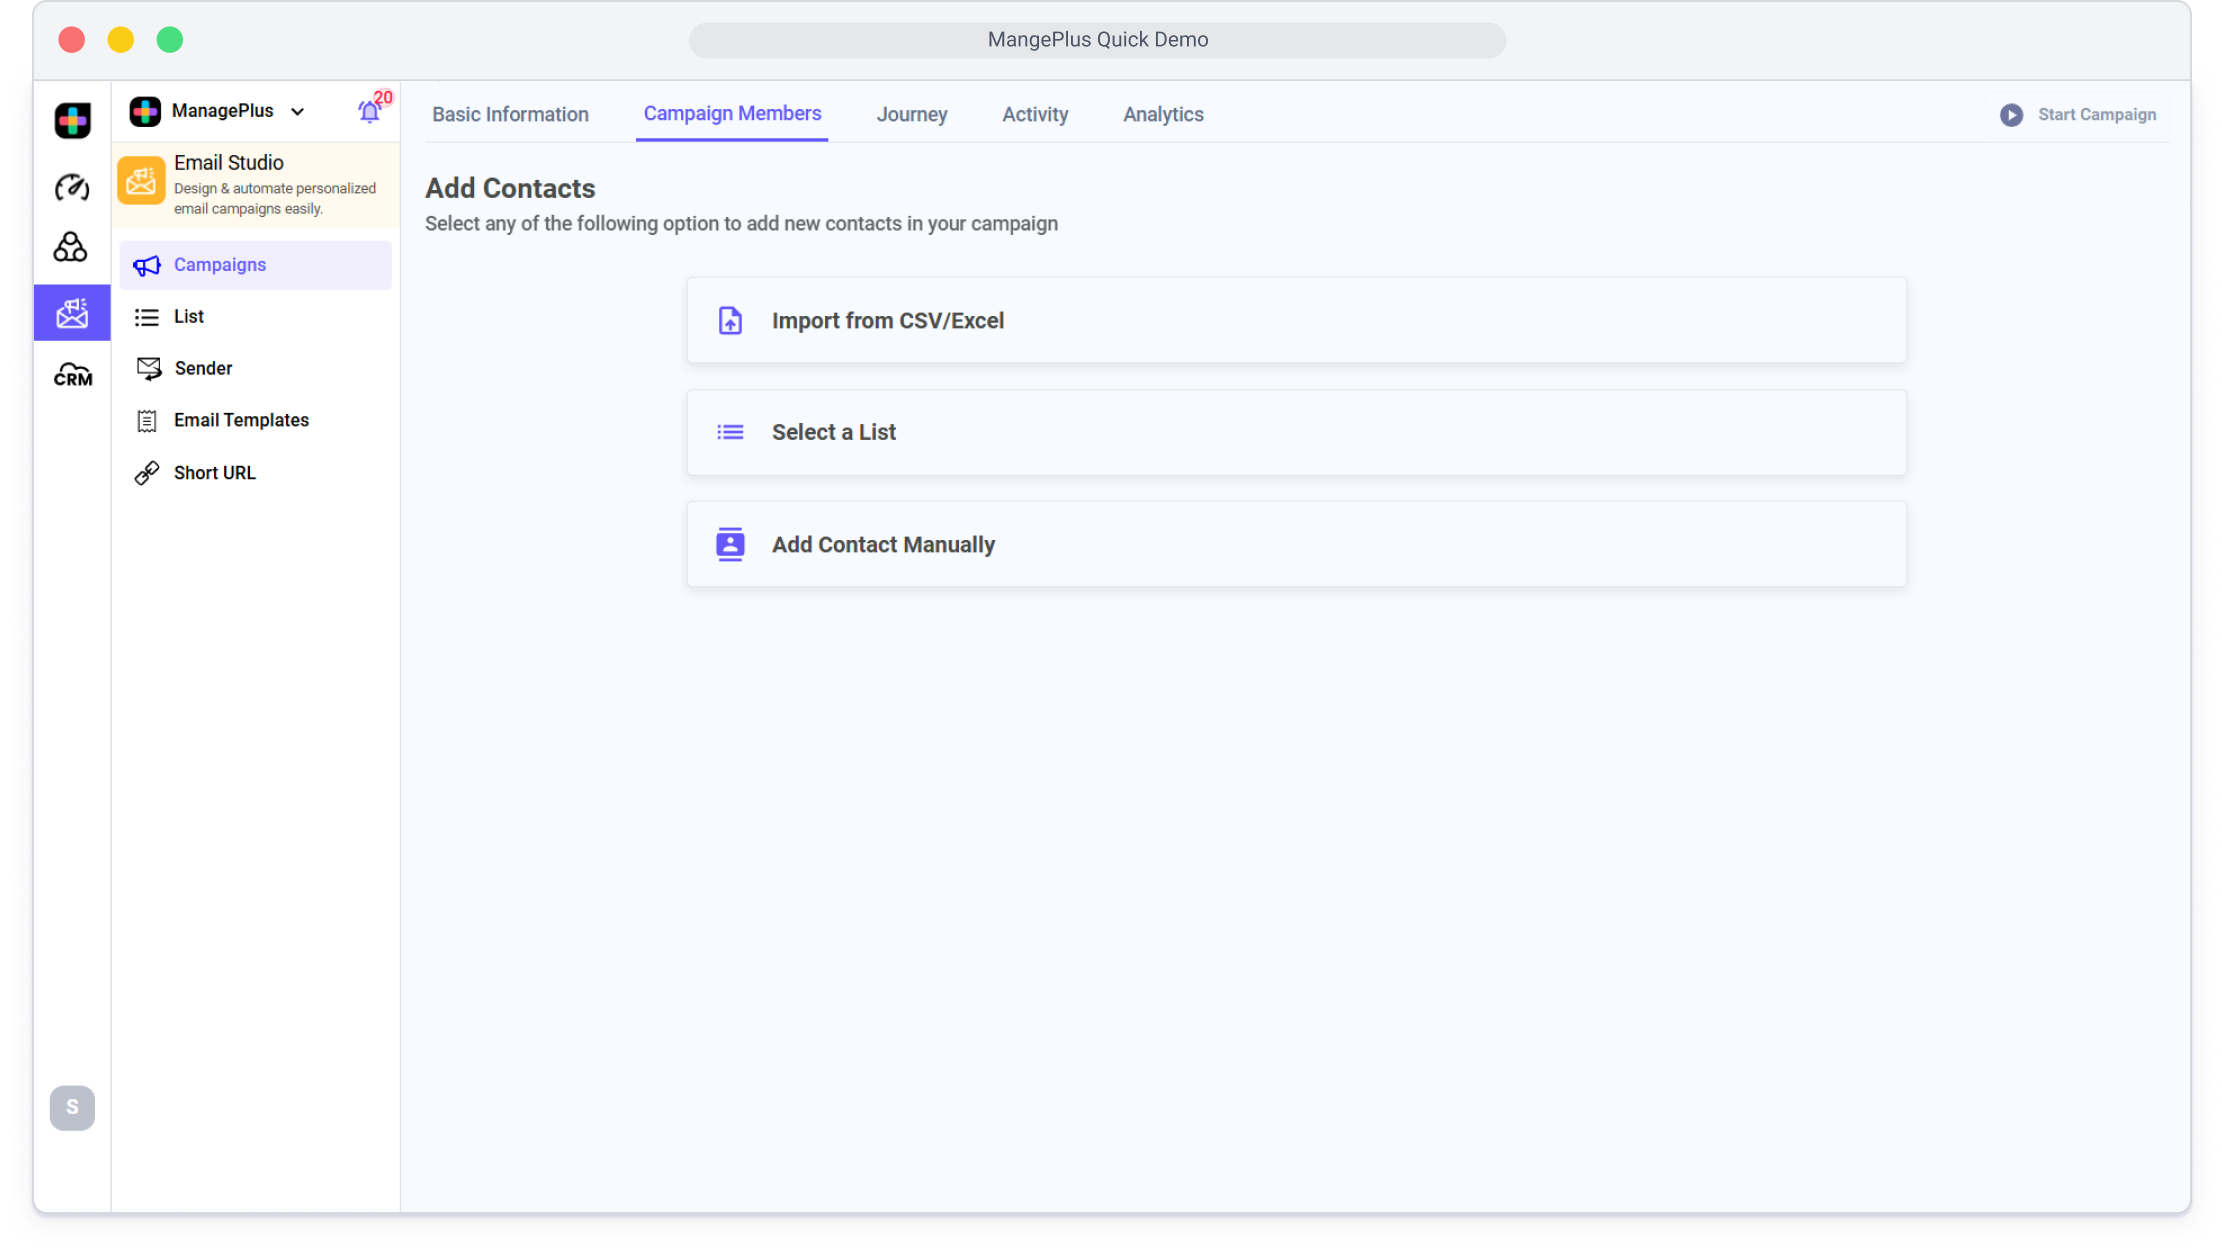Open Short URL sidebar link icon
Image resolution: width=2222 pixels, height=1252 pixels.
[147, 473]
